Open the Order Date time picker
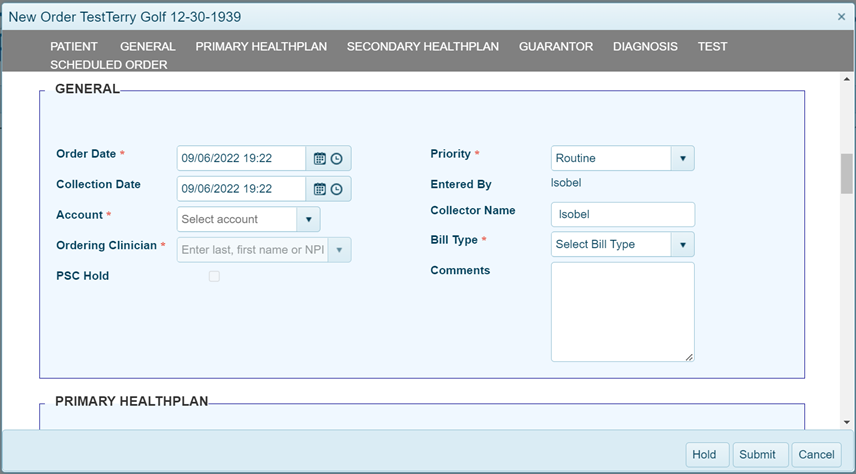Image resolution: width=856 pixels, height=474 pixels. [337, 159]
